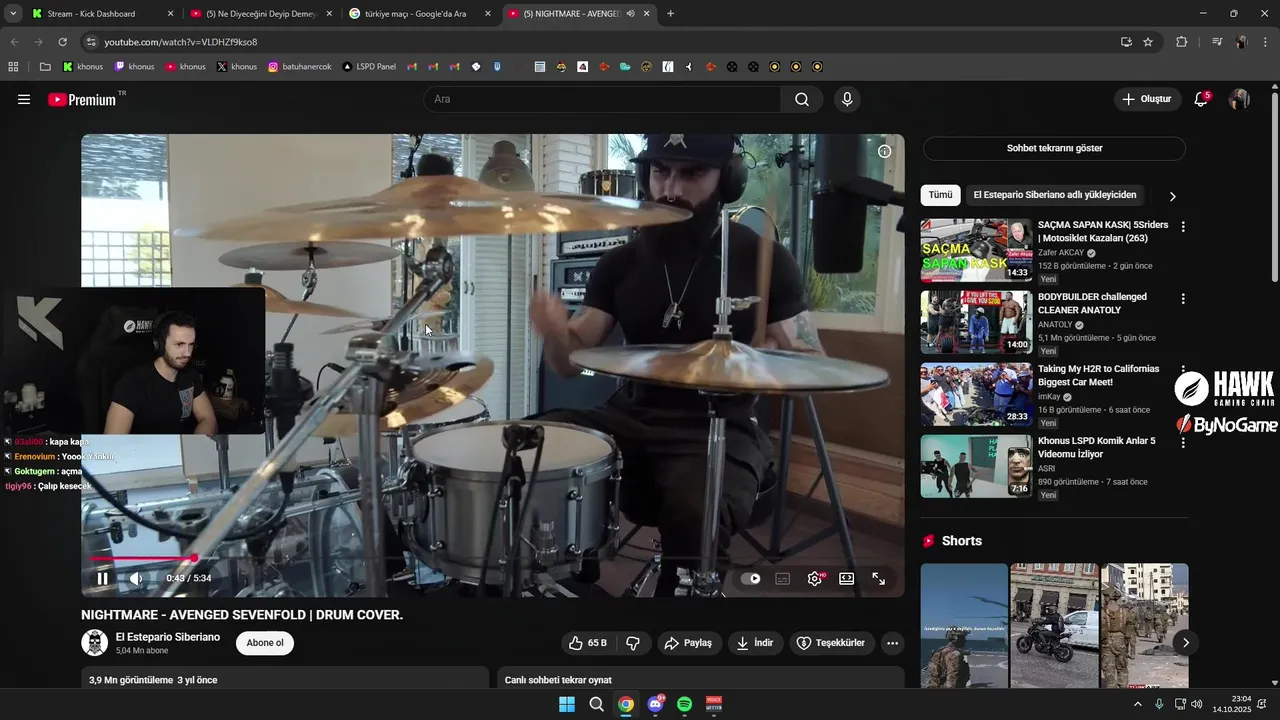Open options for BODYBUILDER ANATOLY video
Viewport: 1280px width, 720px height.
pyautogui.click(x=1183, y=299)
